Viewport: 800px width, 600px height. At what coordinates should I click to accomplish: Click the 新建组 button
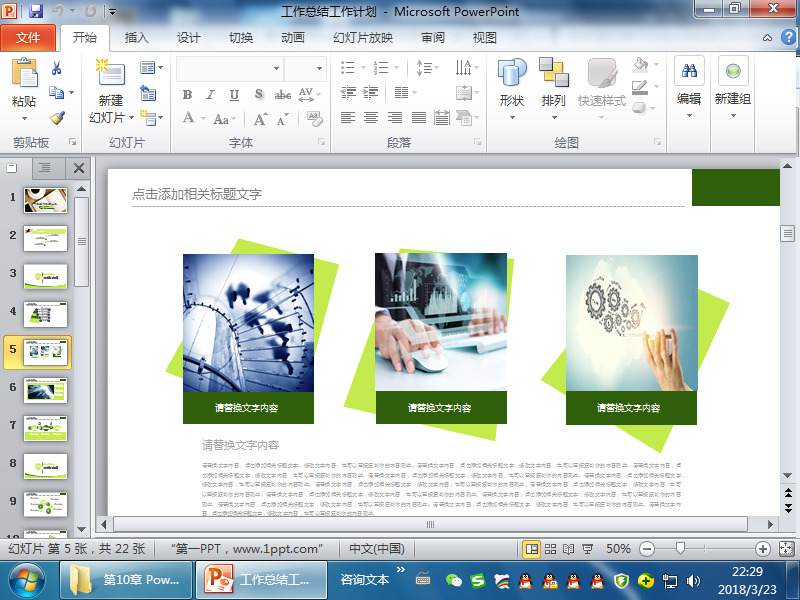[733, 82]
